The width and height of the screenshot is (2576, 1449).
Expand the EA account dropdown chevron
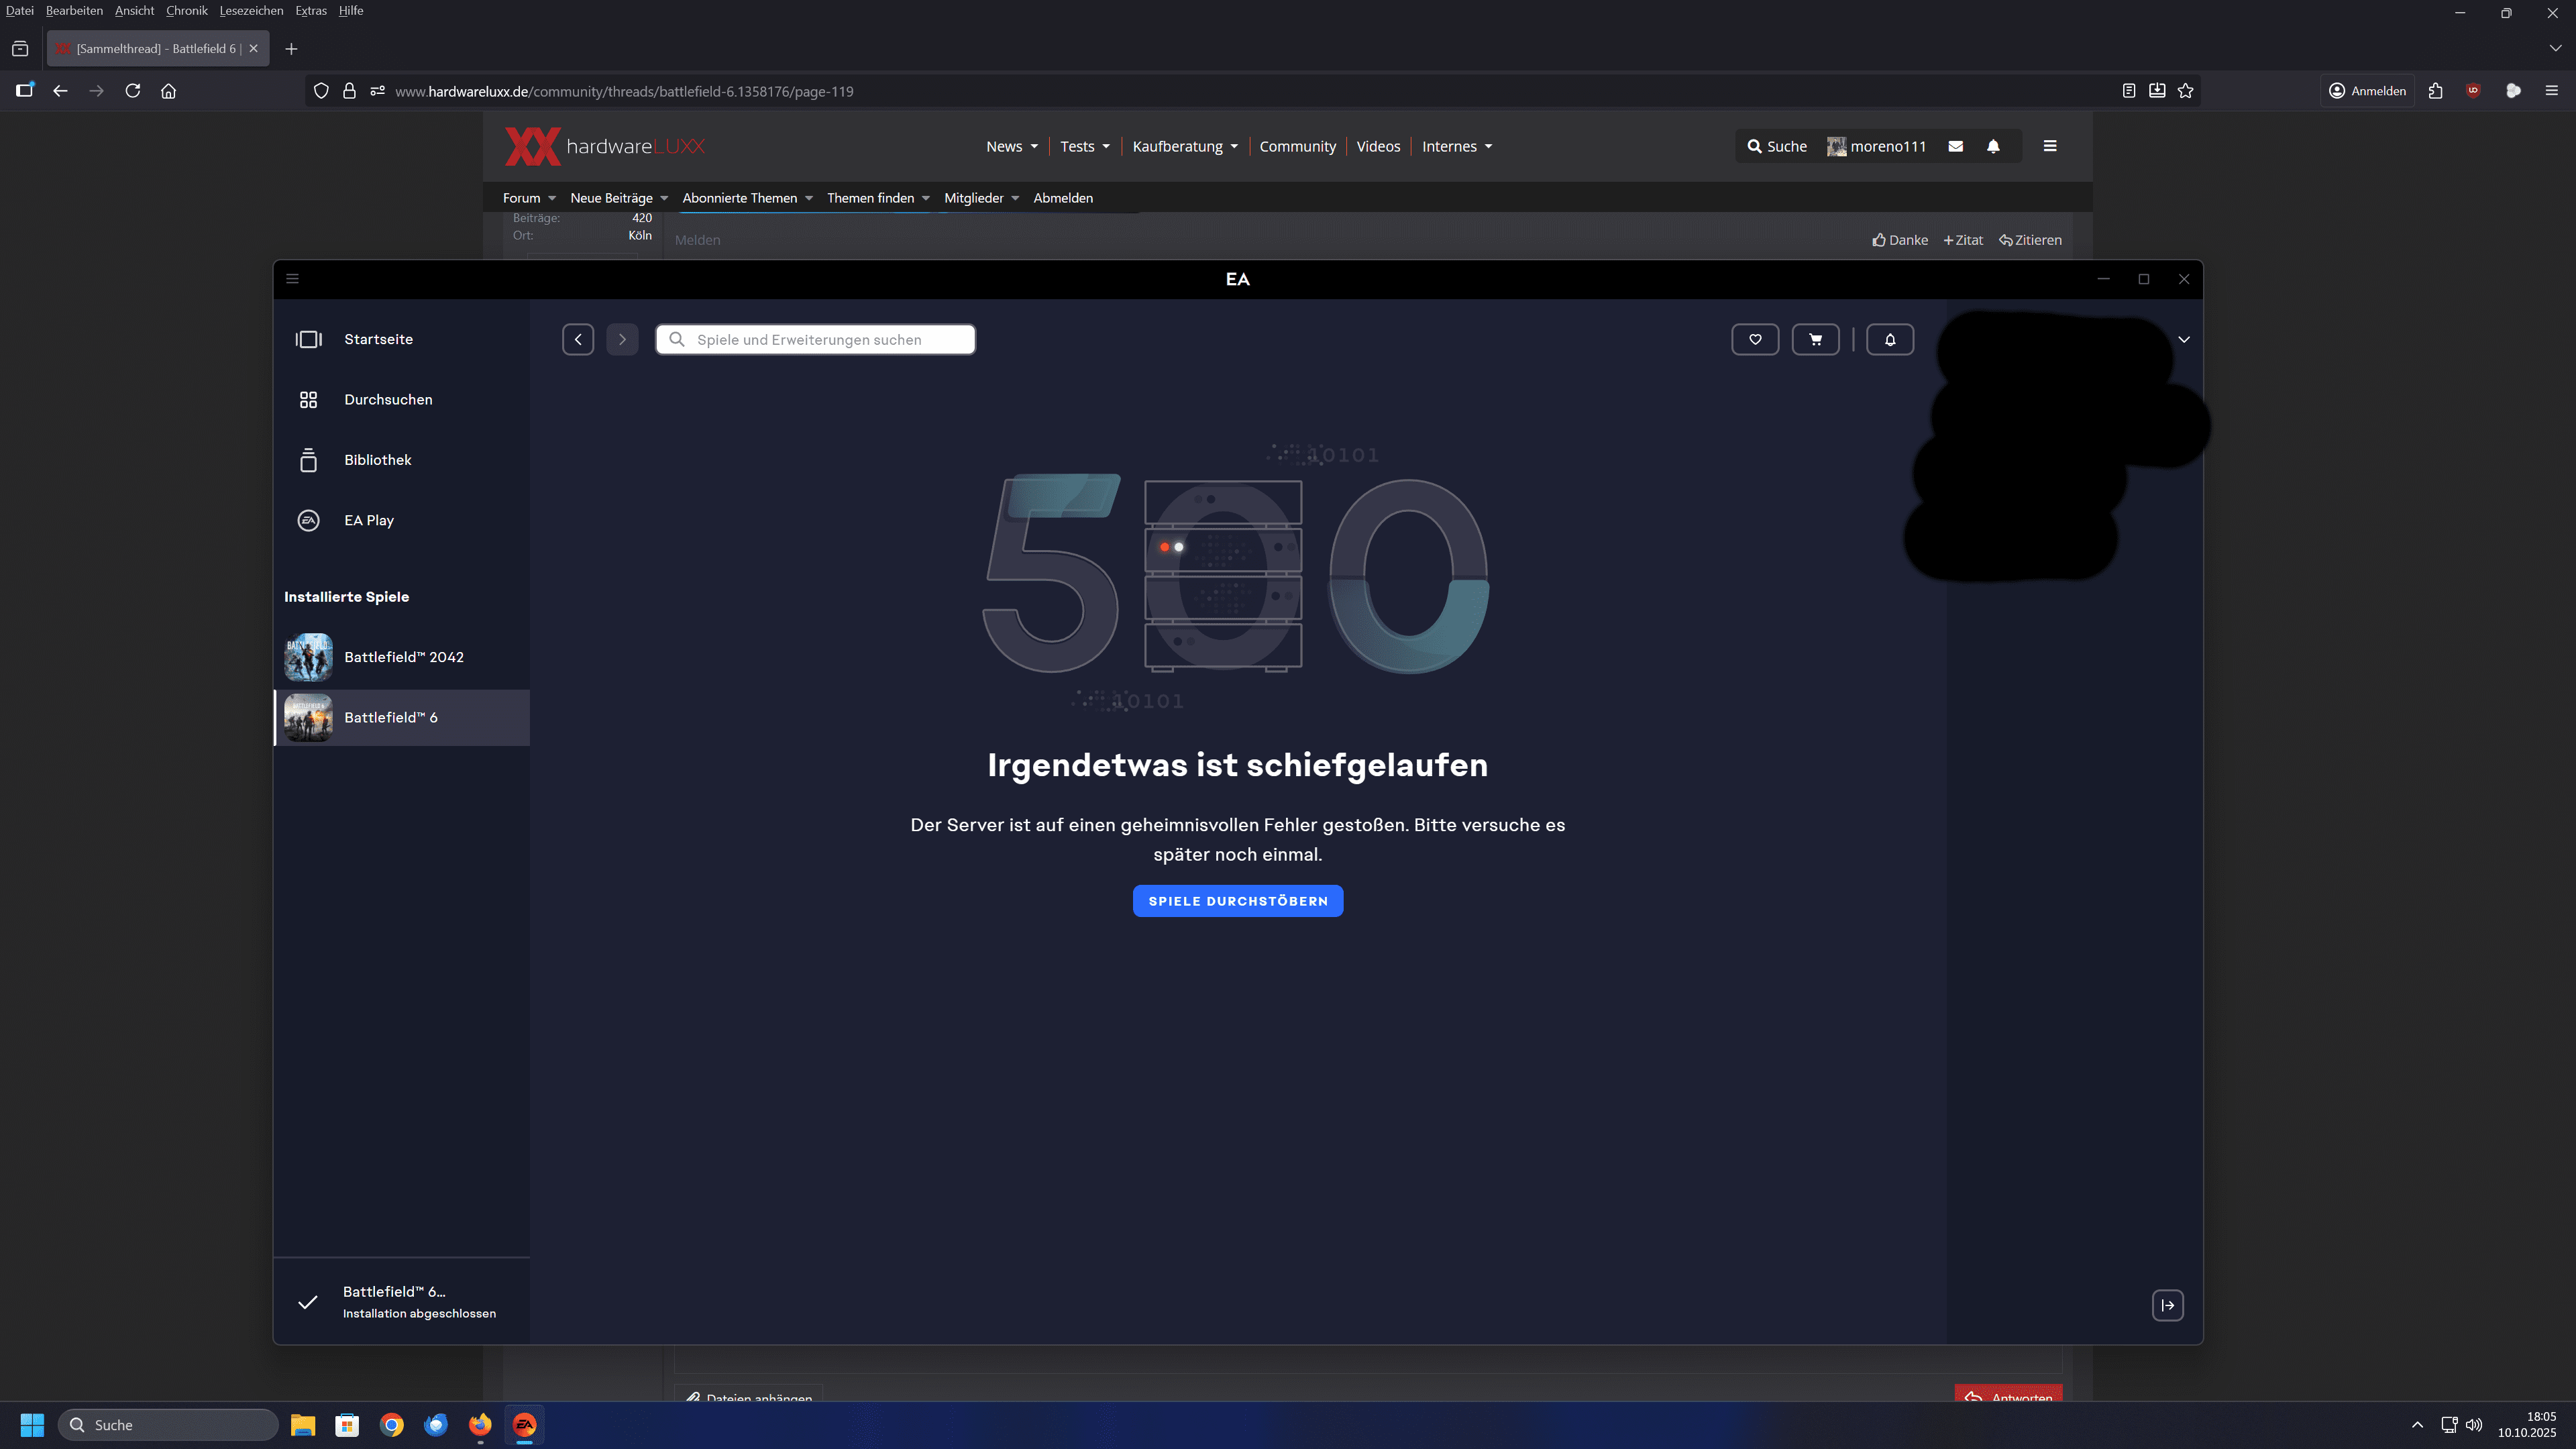(2184, 340)
